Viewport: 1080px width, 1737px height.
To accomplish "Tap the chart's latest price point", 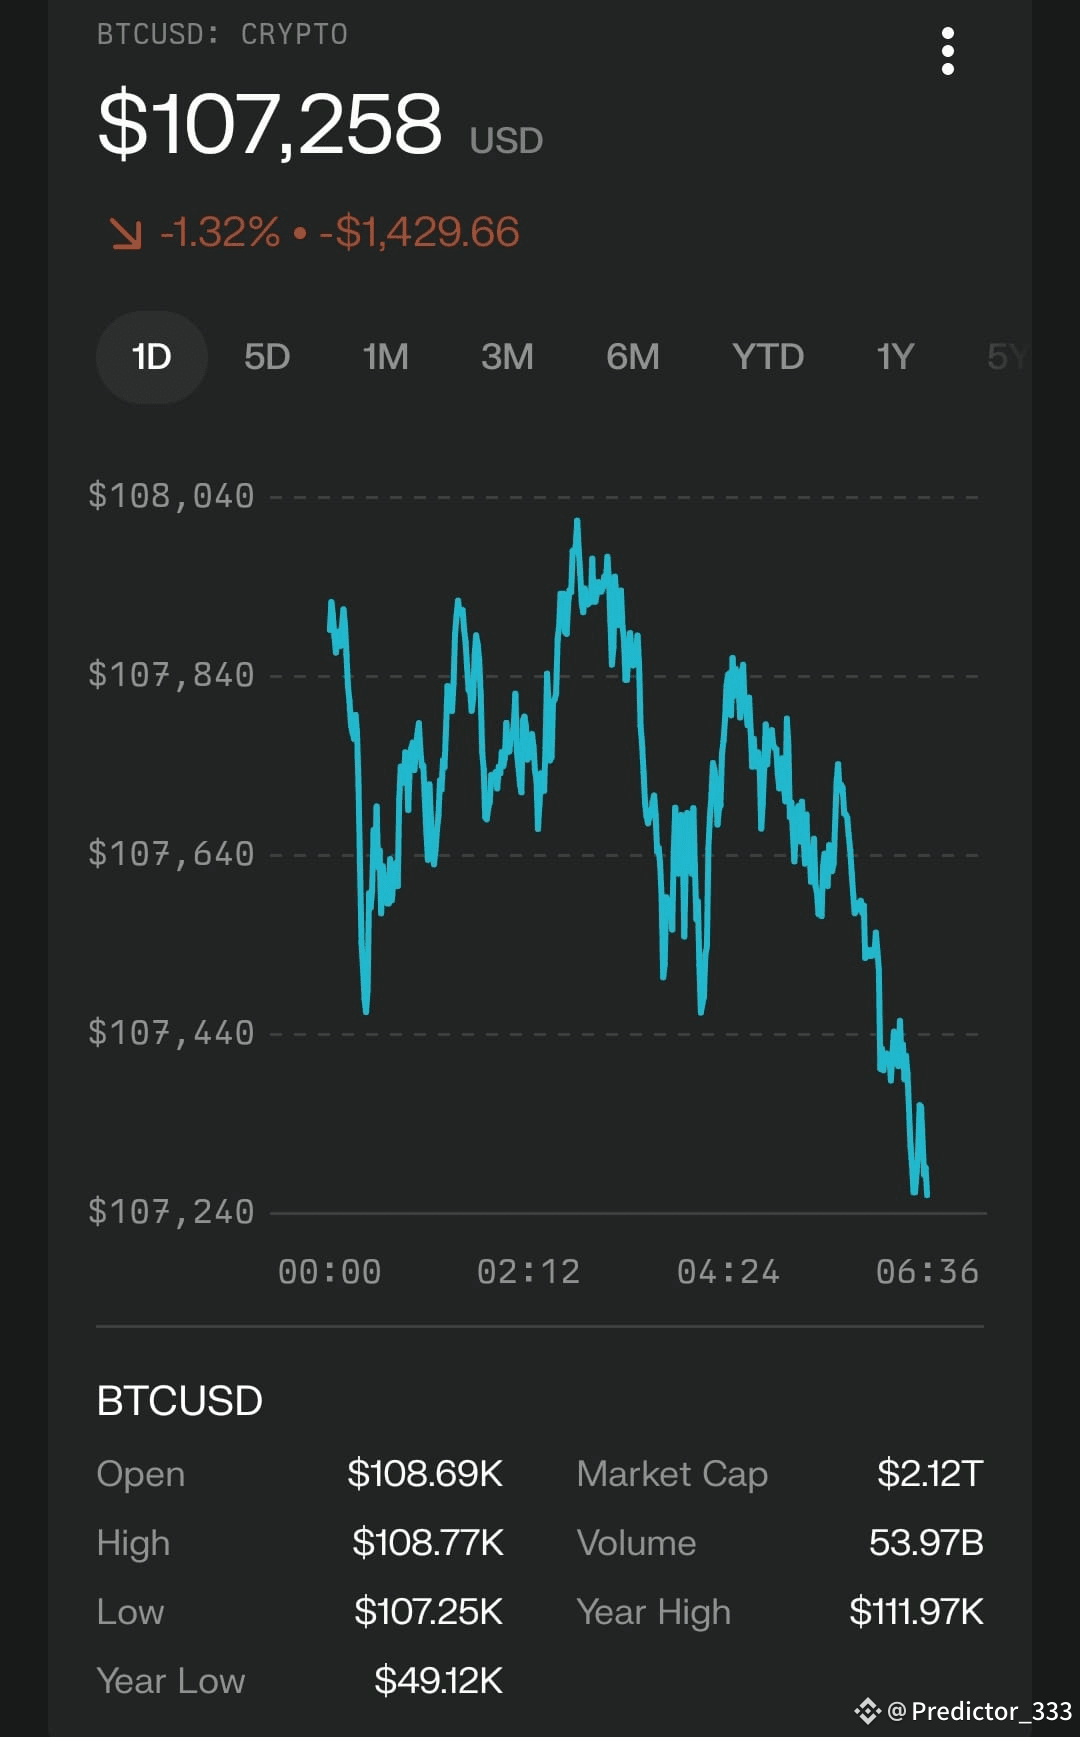I will (x=927, y=1193).
